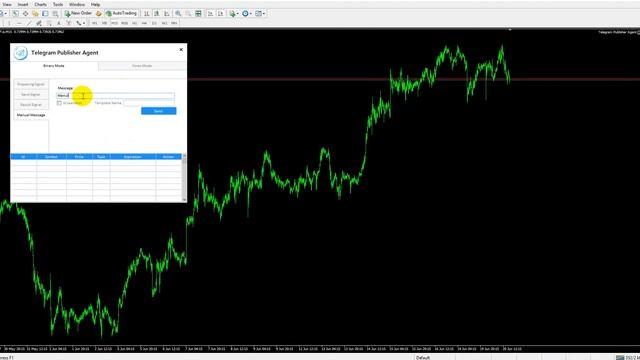640x360 pixels.
Task: Zoom out of the chart
Action: (x=188, y=13)
